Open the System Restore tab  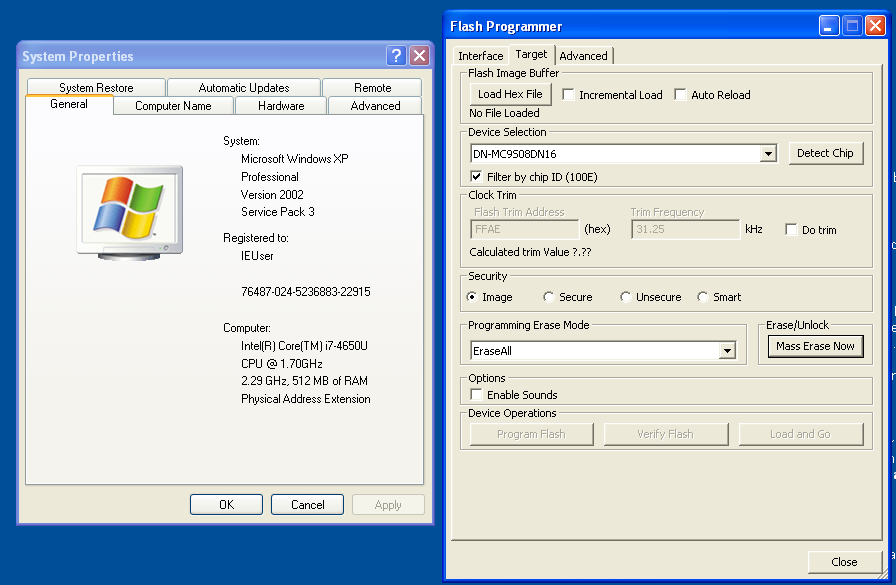pyautogui.click(x=96, y=87)
